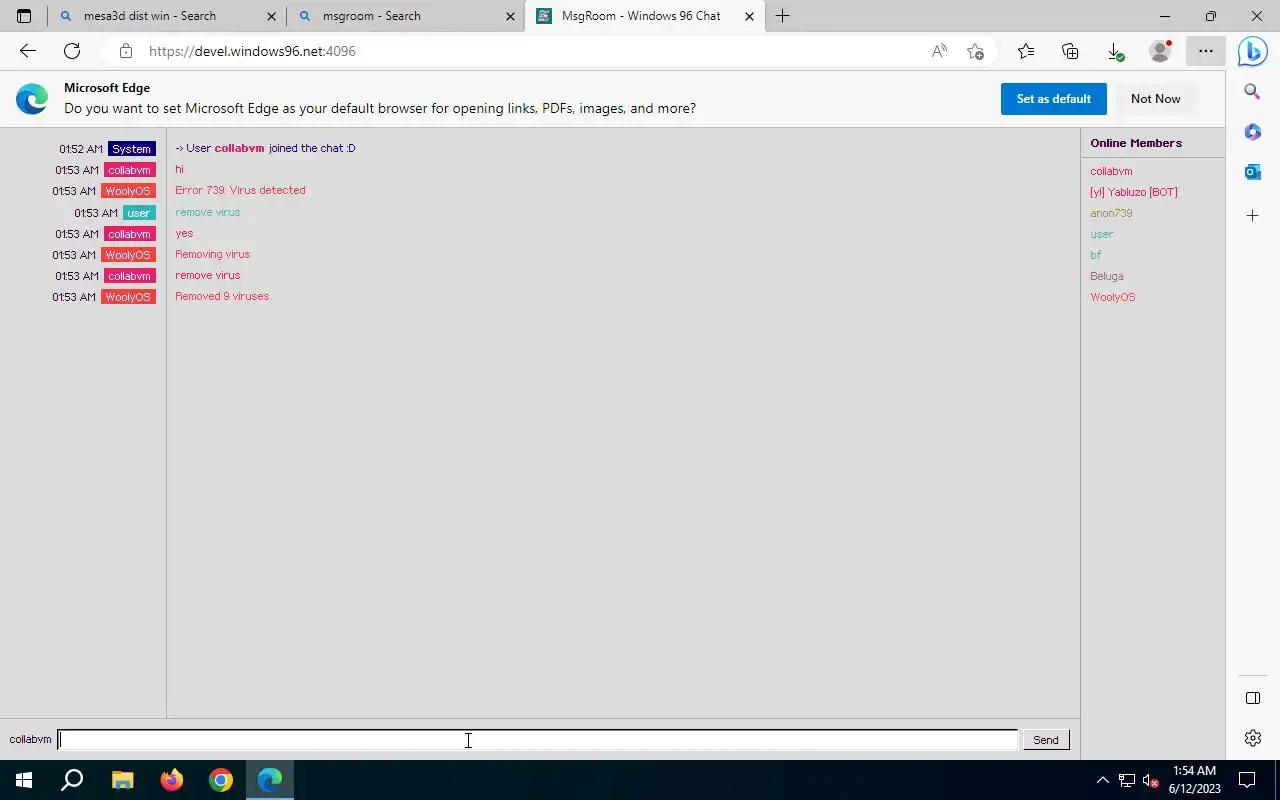Click the collabvm joined chat notice
1280x800 pixels.
265,148
